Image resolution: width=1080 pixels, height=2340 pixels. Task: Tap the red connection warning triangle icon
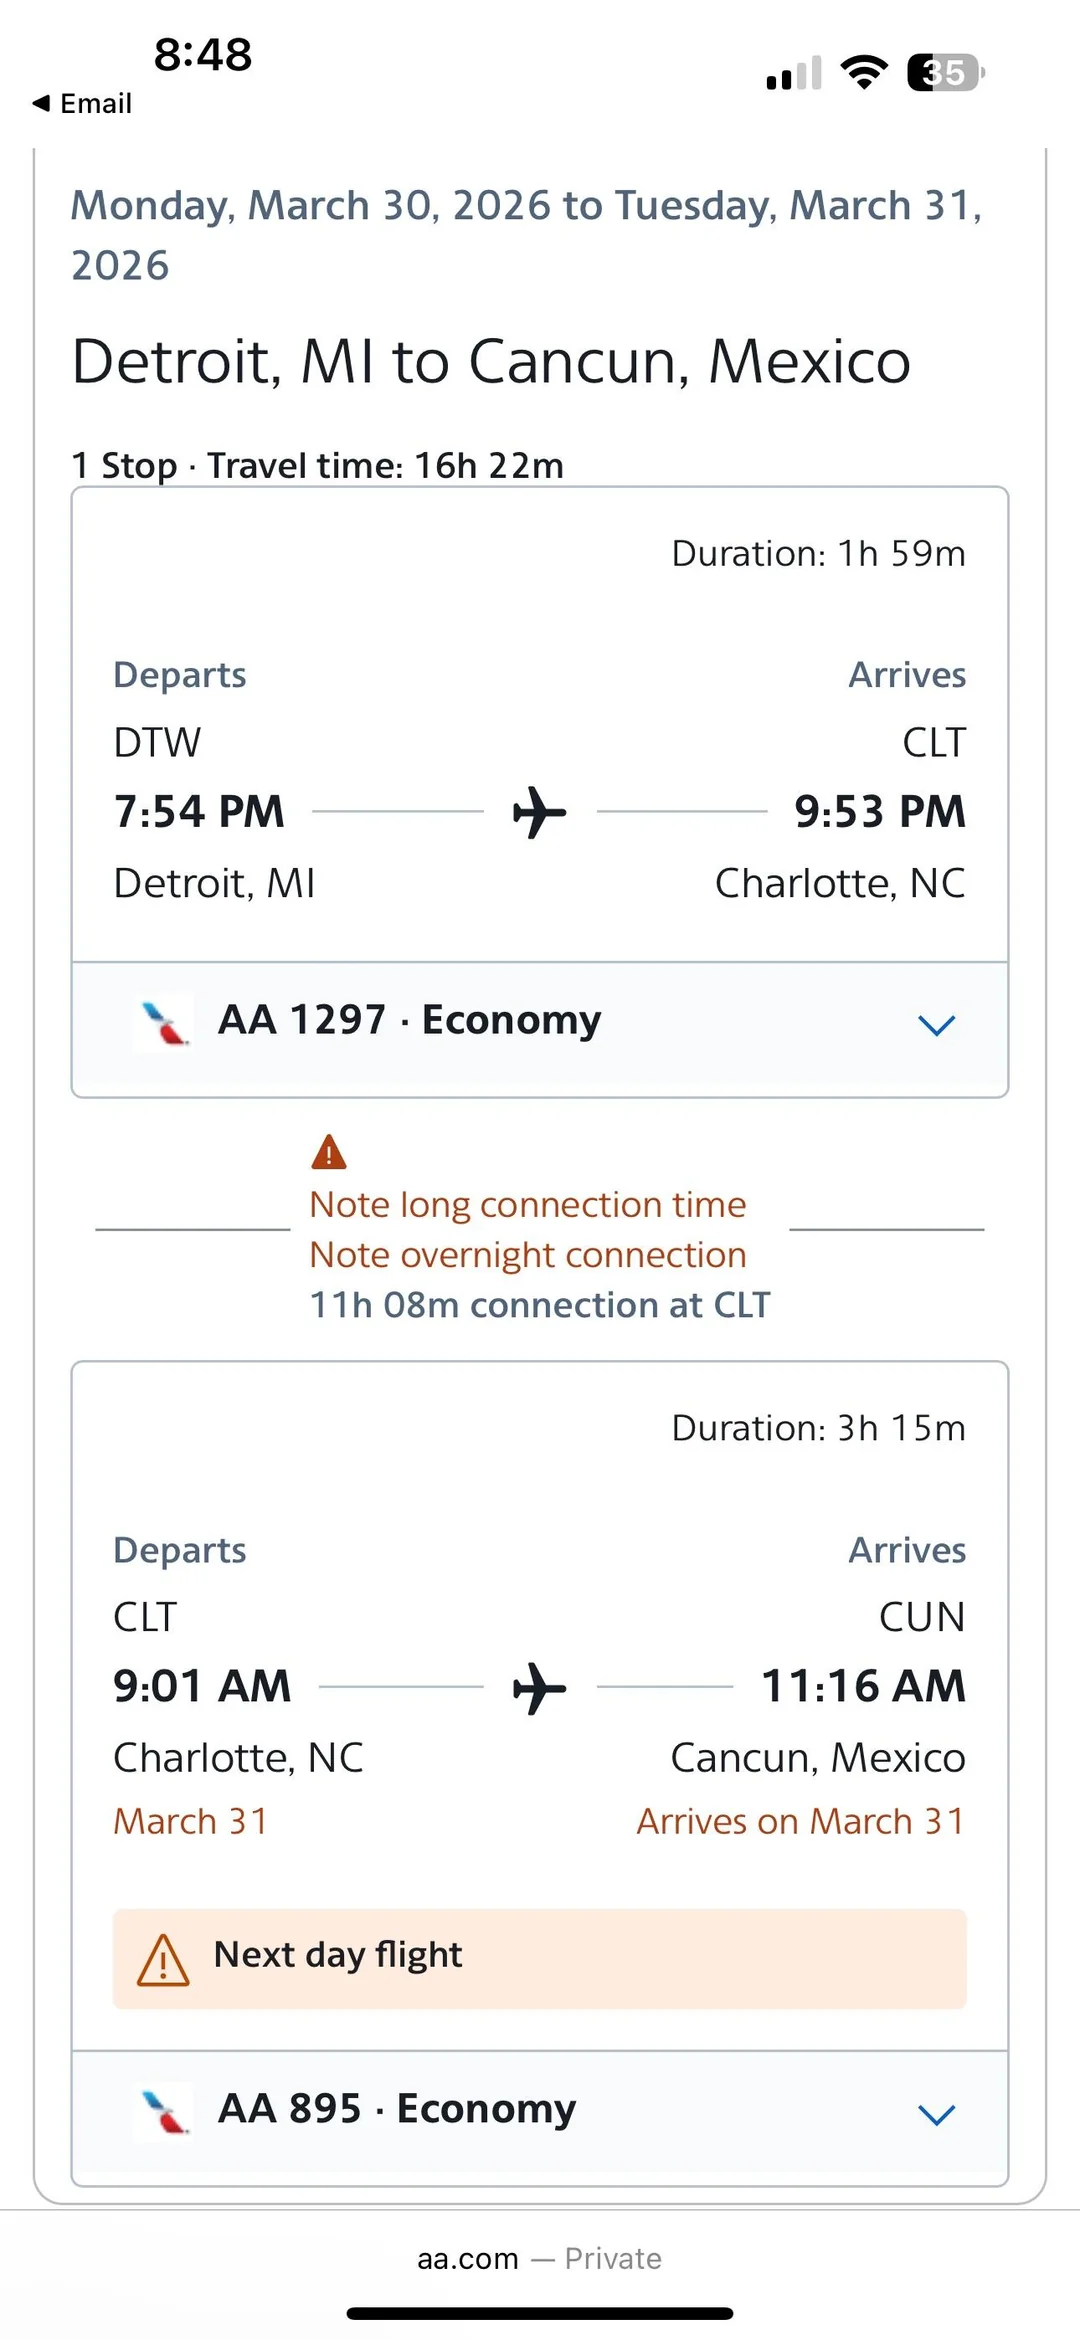tap(328, 1152)
